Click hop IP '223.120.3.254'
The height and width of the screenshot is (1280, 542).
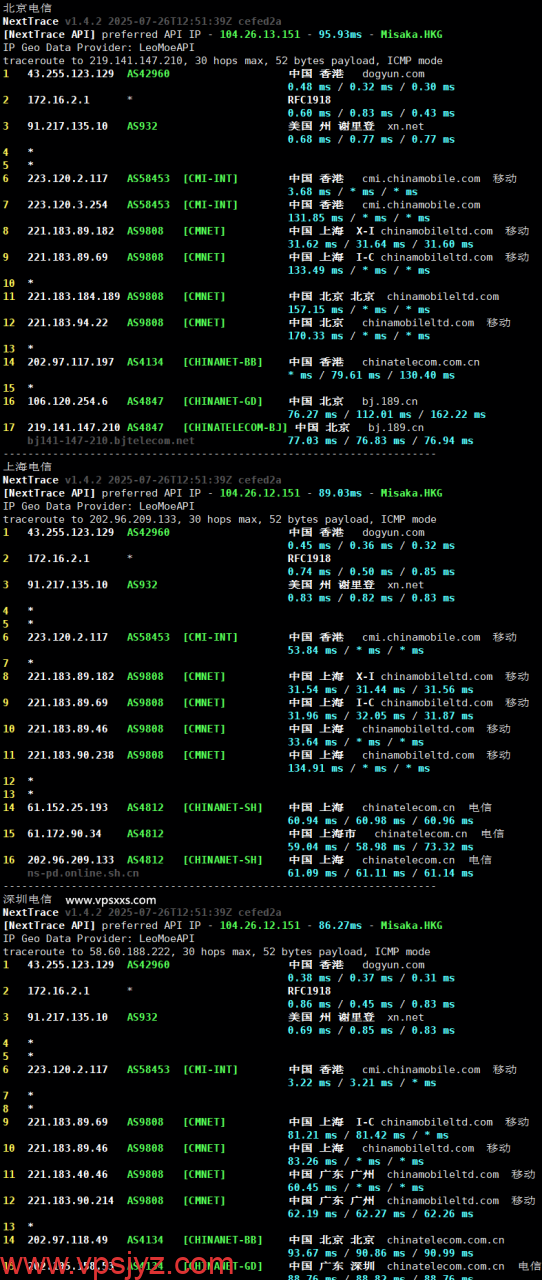(x=67, y=205)
